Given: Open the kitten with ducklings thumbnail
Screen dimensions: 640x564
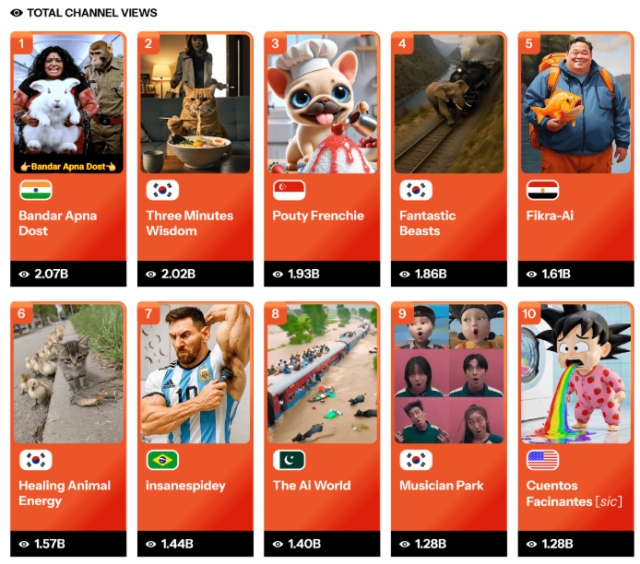Looking at the screenshot, I should pos(68,374).
